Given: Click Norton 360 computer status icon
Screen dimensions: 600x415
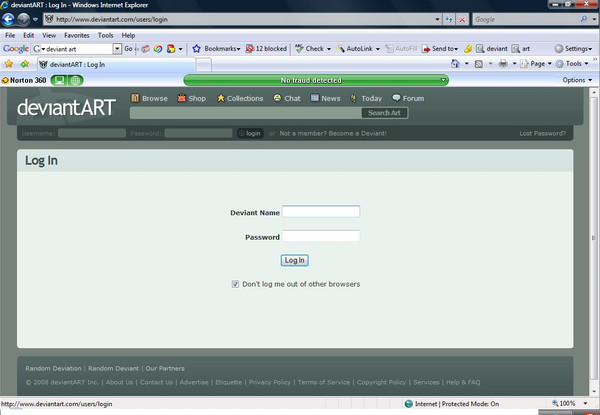Looking at the screenshot, I should [59, 80].
